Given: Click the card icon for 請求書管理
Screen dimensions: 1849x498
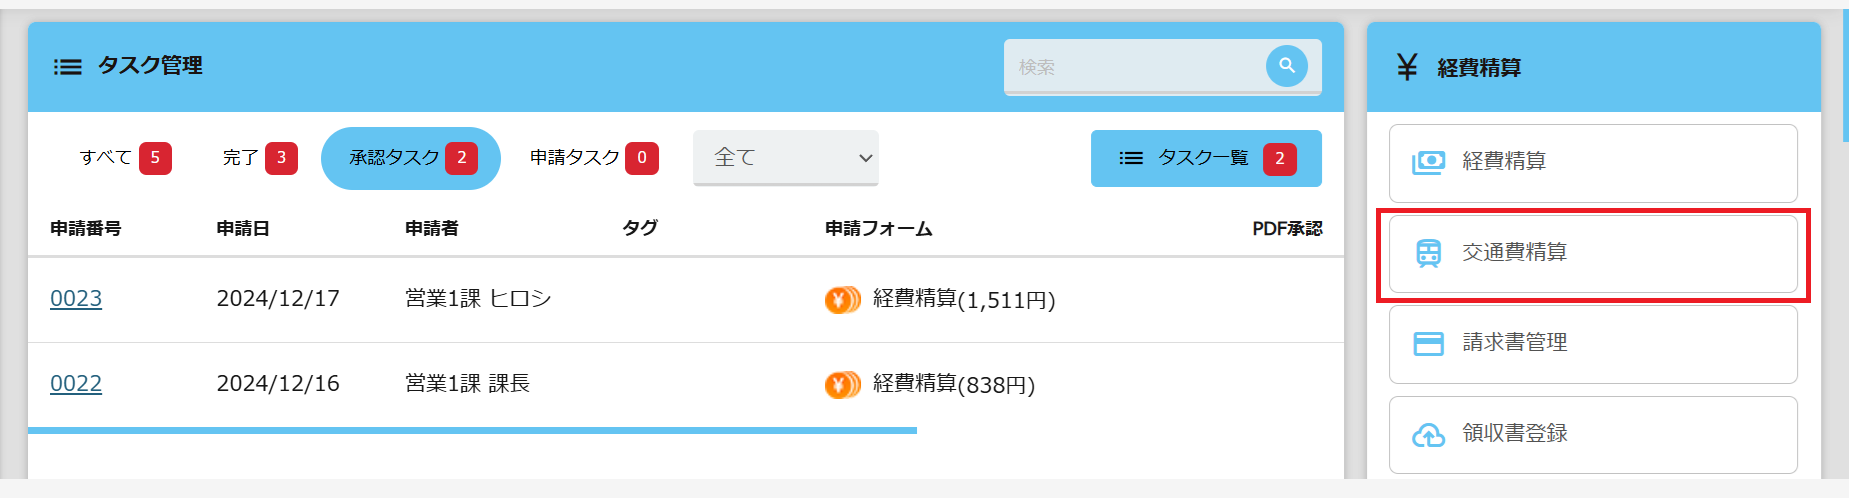Looking at the screenshot, I should [1428, 344].
